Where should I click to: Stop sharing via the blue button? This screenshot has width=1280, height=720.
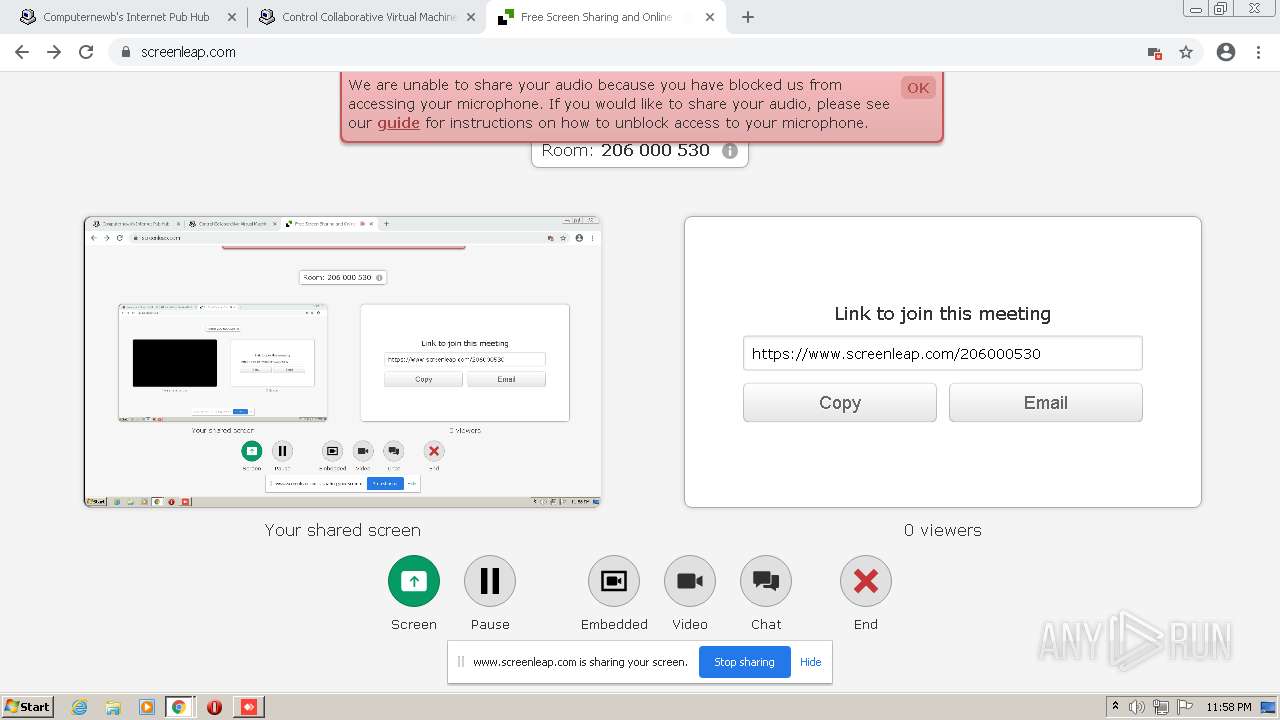744,662
